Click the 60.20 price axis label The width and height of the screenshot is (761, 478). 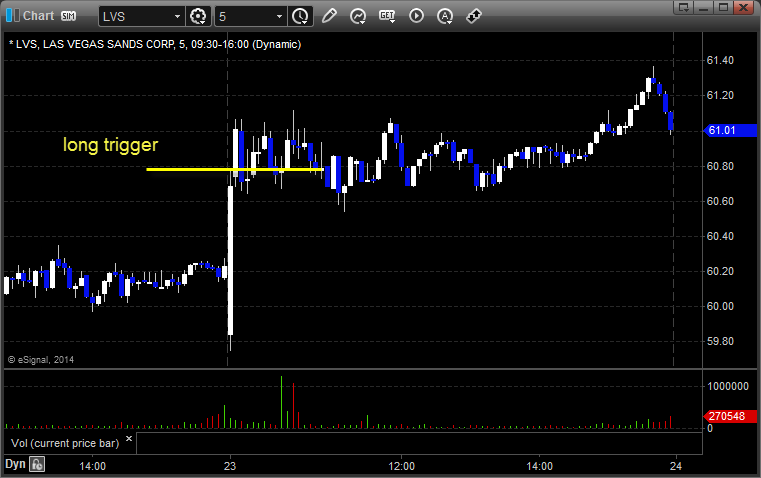pos(720,271)
